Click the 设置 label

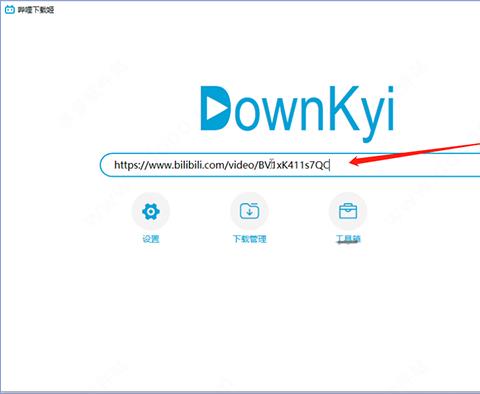pos(151,239)
